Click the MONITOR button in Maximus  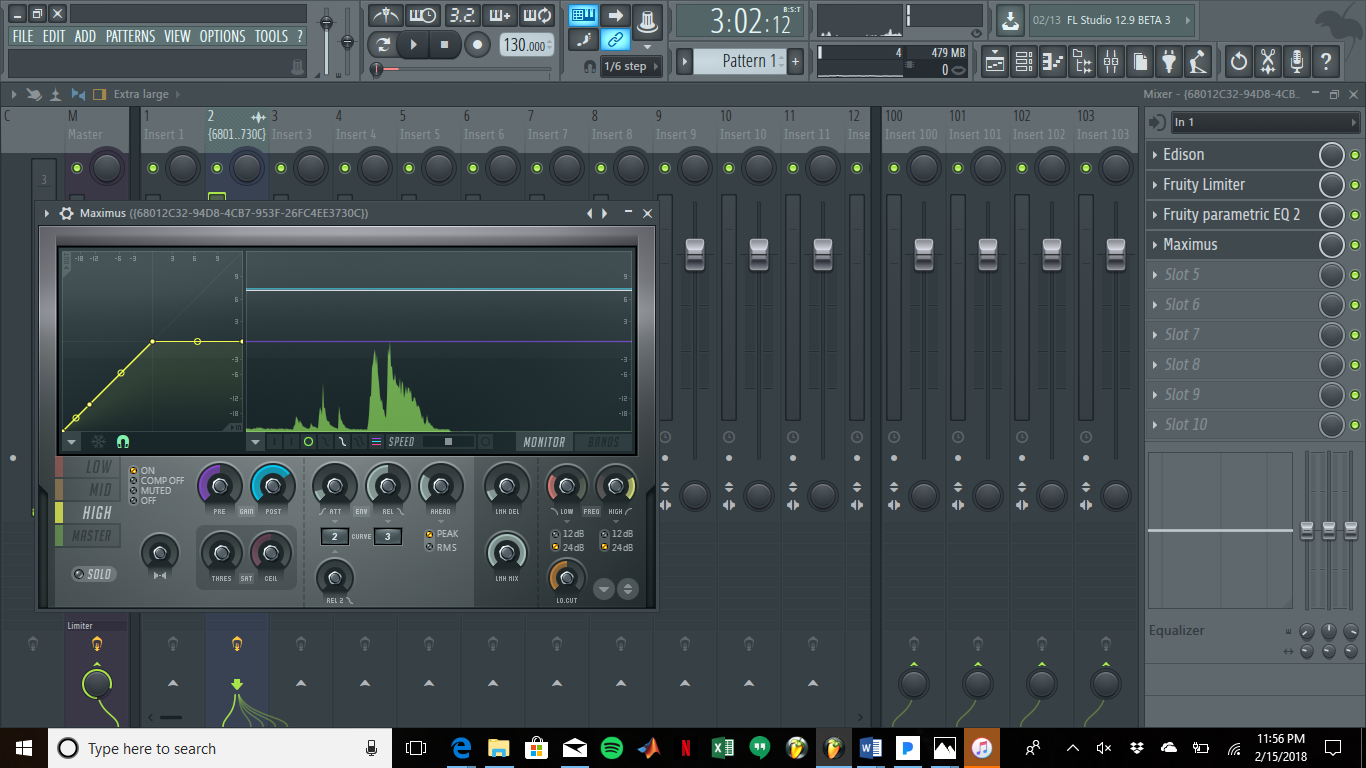544,441
